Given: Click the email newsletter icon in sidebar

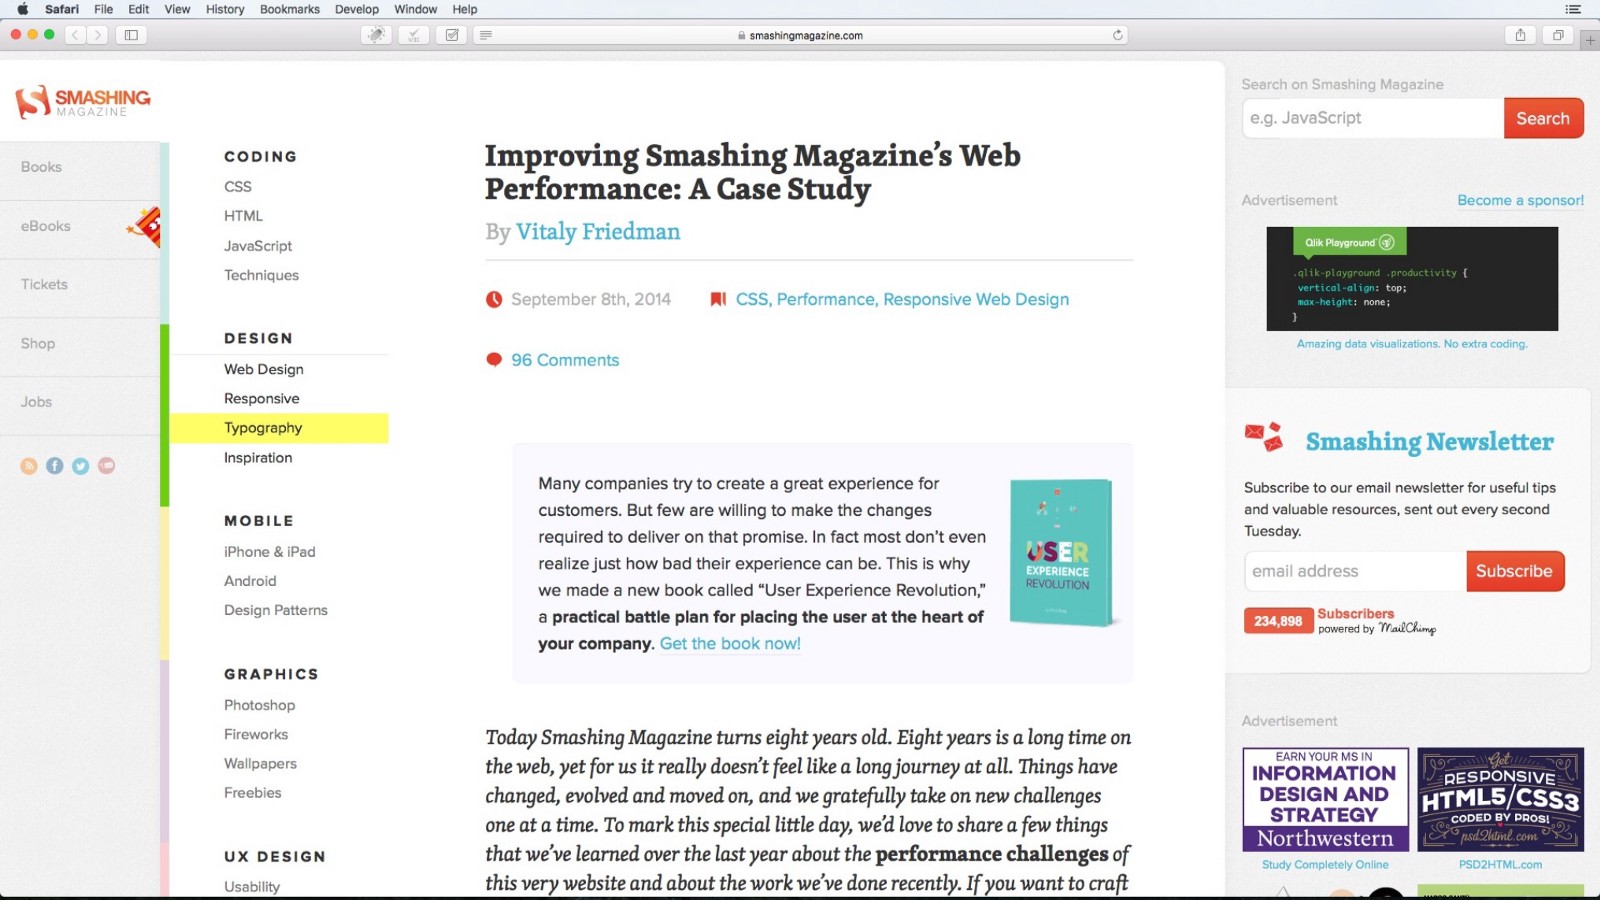Looking at the screenshot, I should pyautogui.click(x=107, y=466).
